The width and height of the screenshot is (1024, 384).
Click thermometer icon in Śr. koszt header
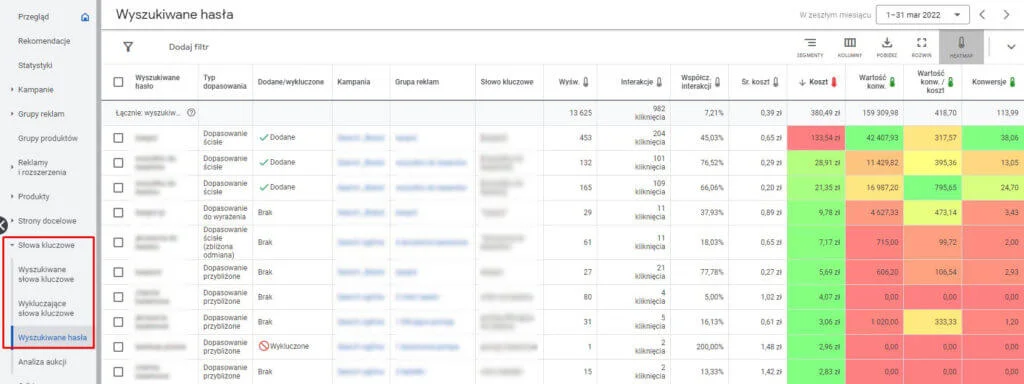pyautogui.click(x=776, y=82)
